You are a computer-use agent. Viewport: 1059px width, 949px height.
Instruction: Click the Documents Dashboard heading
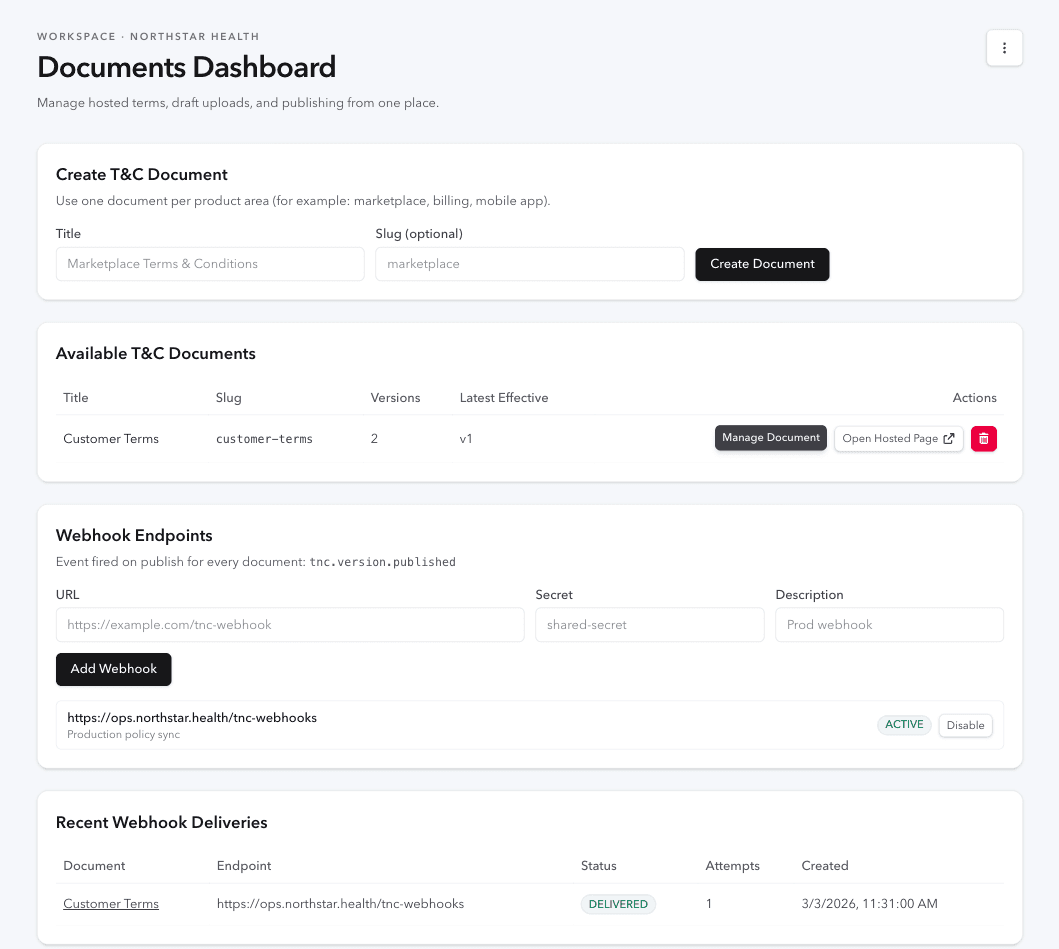(x=186, y=67)
